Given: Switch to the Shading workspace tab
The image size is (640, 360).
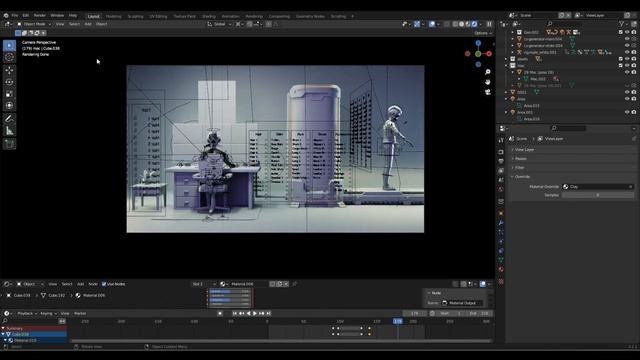Looking at the screenshot, I should point(209,16).
